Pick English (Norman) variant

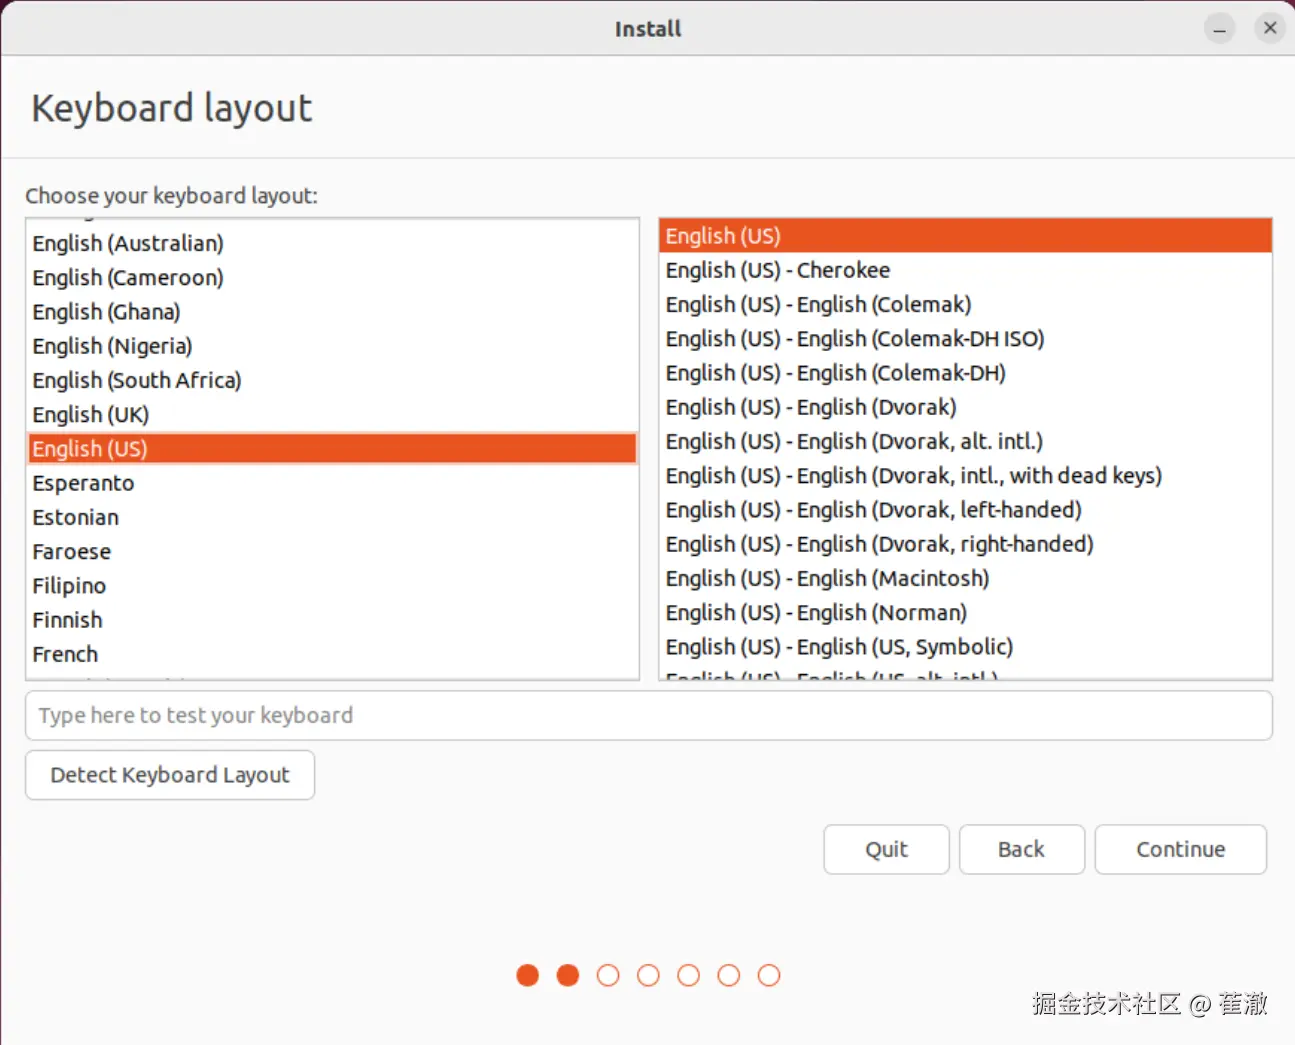click(x=965, y=612)
